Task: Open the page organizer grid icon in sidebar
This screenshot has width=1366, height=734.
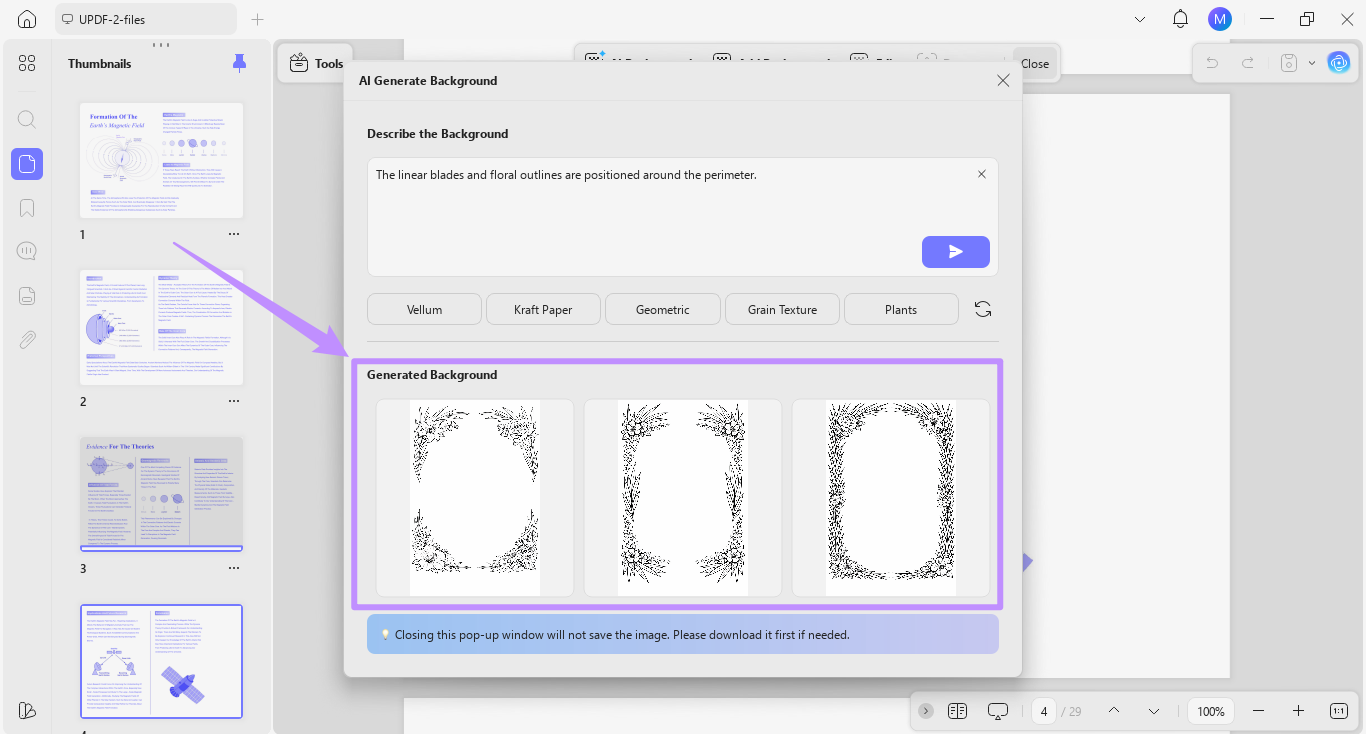Action: 27,63
